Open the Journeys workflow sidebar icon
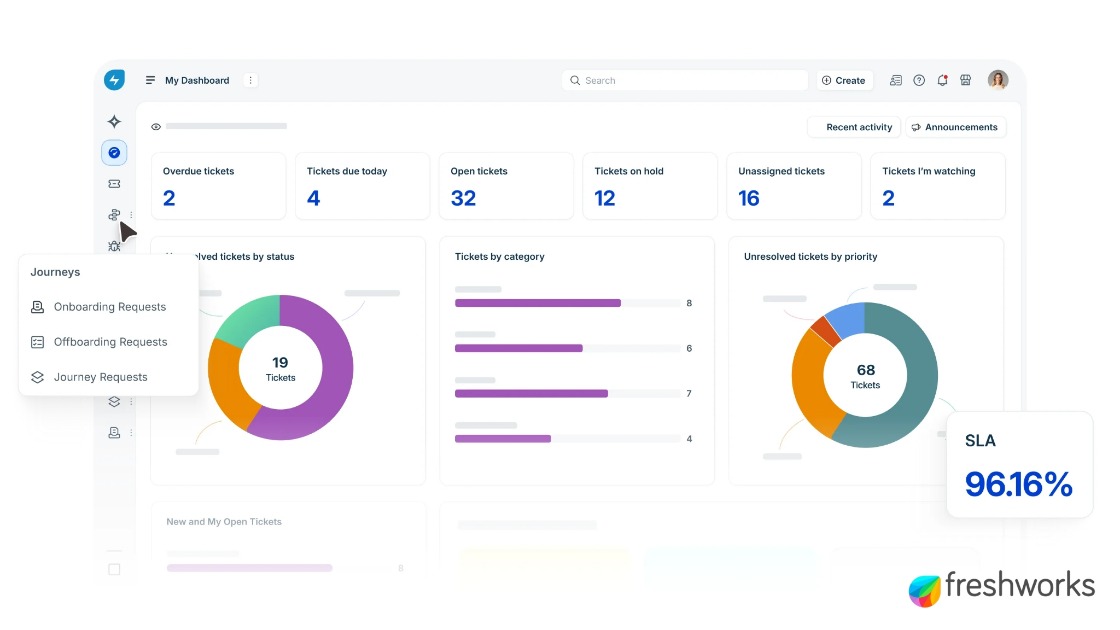The height and width of the screenshot is (630, 1120). tap(114, 214)
